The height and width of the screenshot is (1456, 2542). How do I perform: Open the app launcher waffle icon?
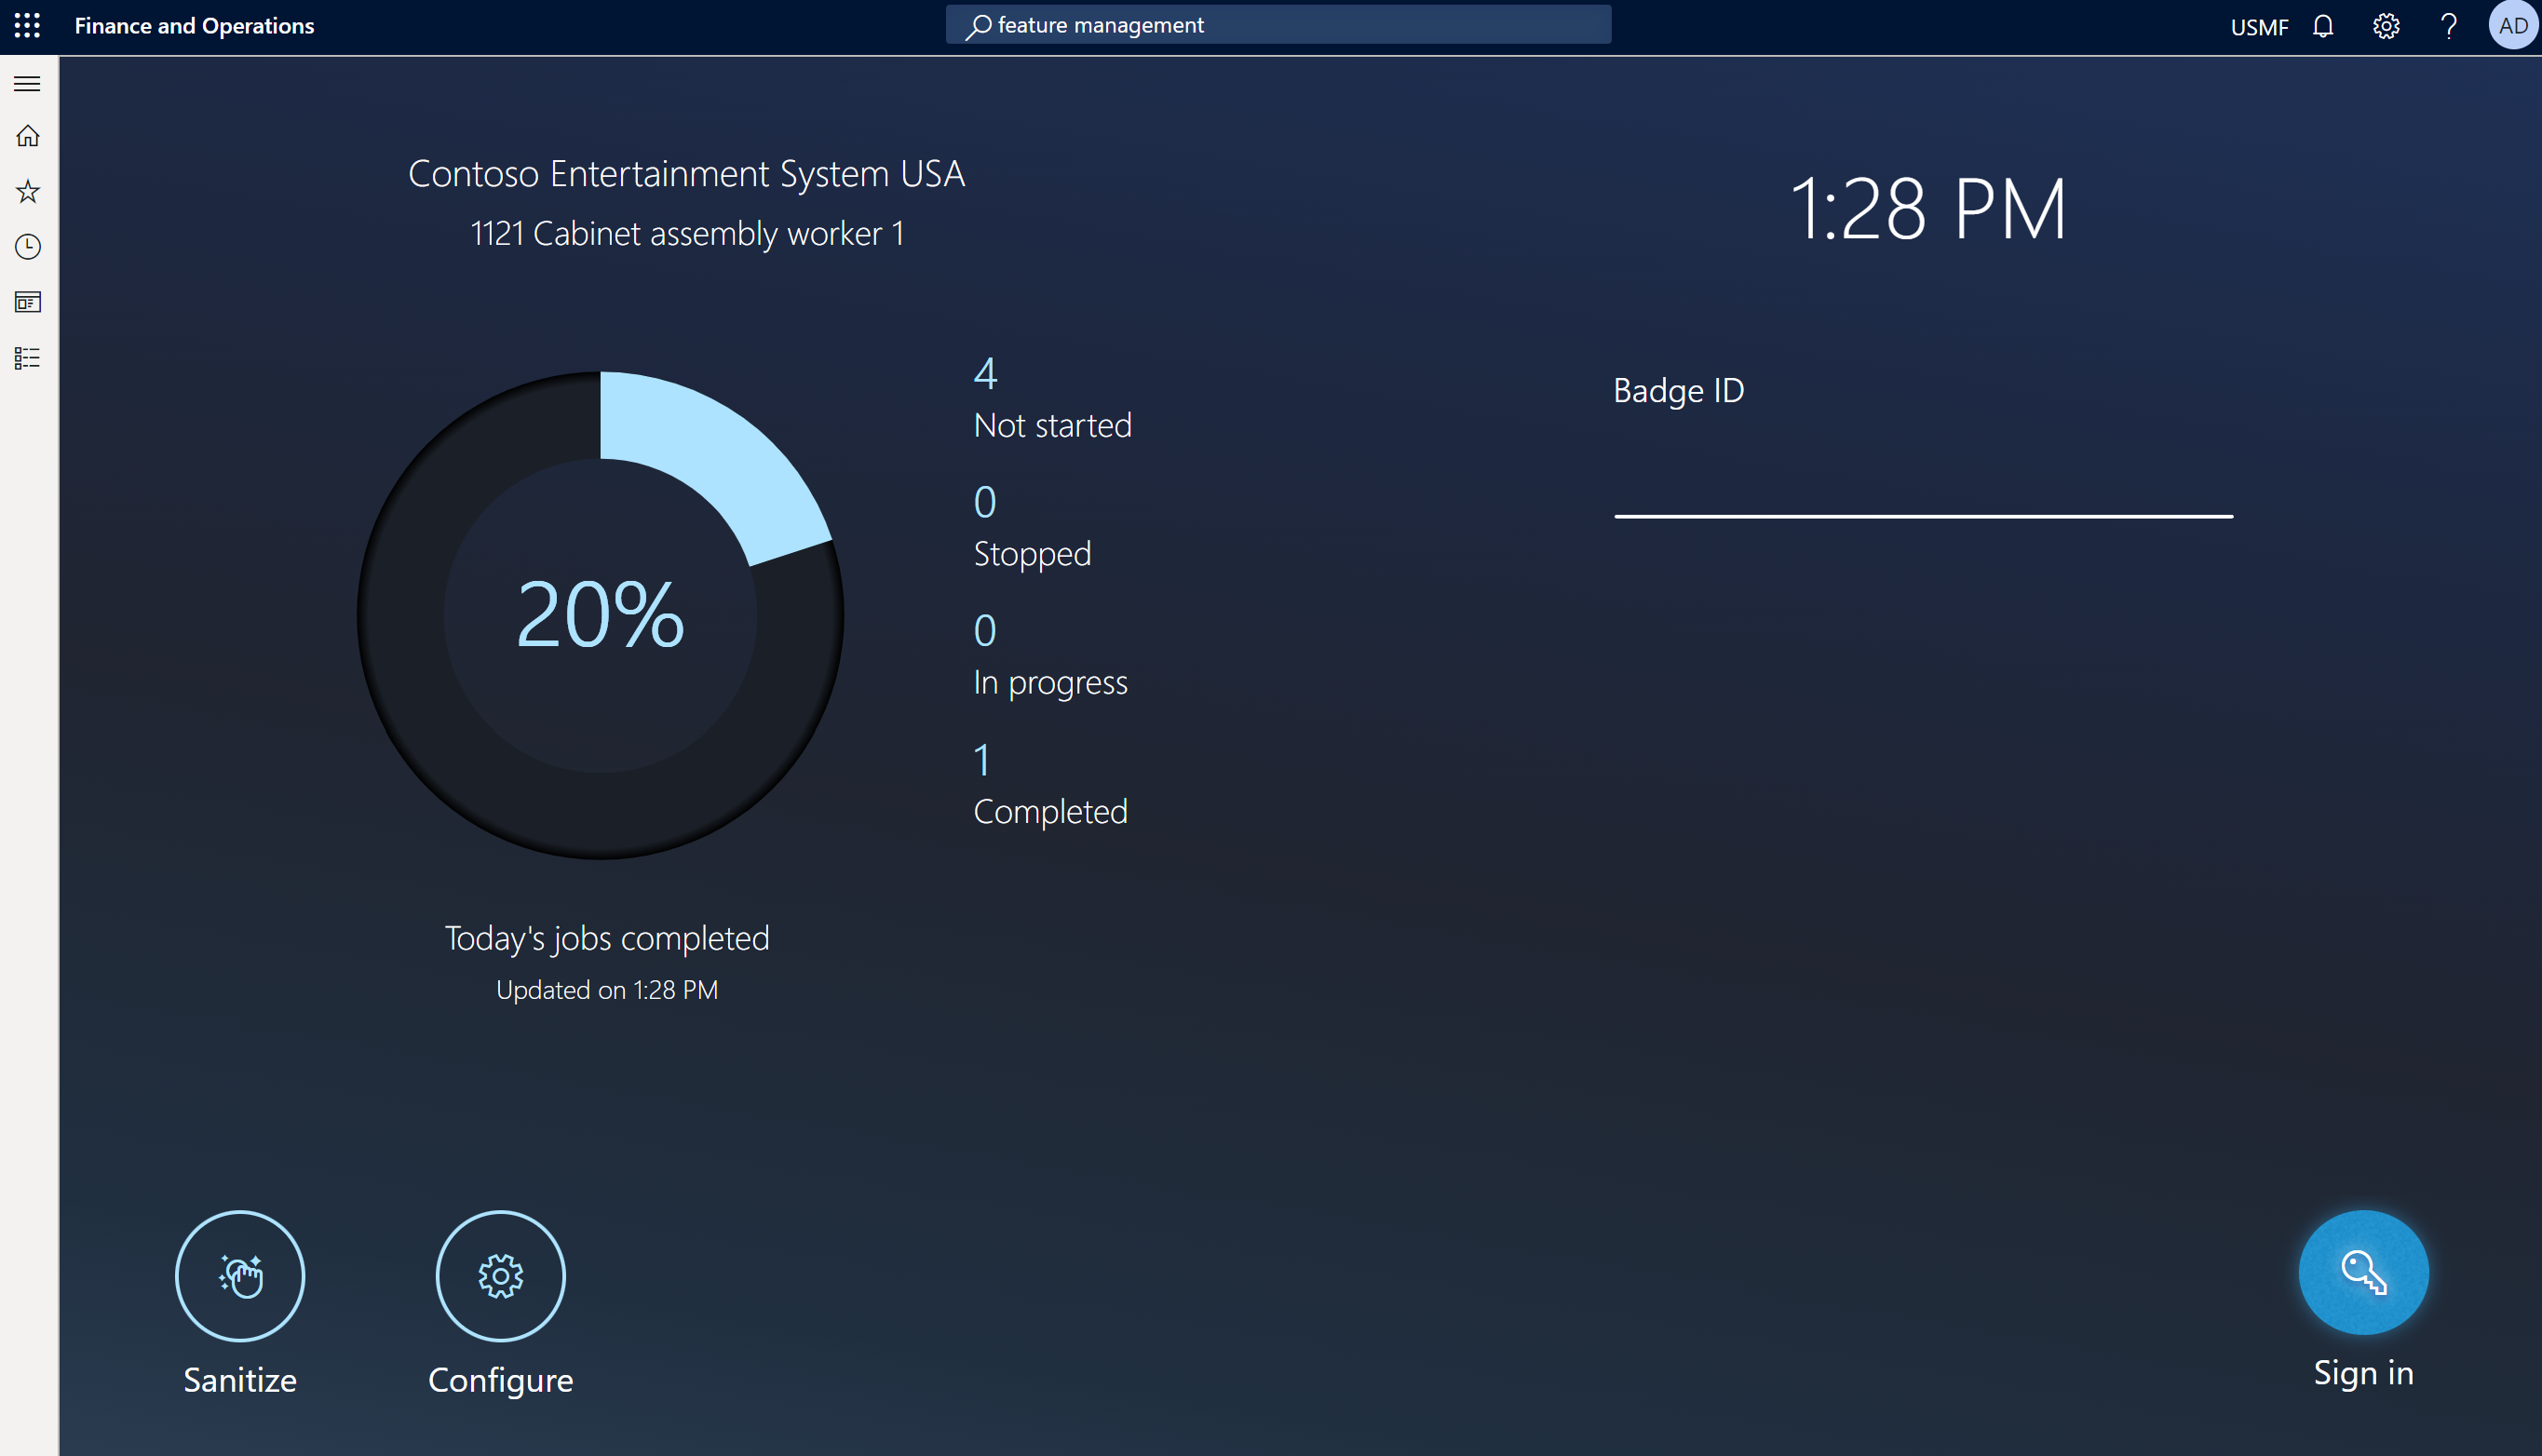[27, 26]
